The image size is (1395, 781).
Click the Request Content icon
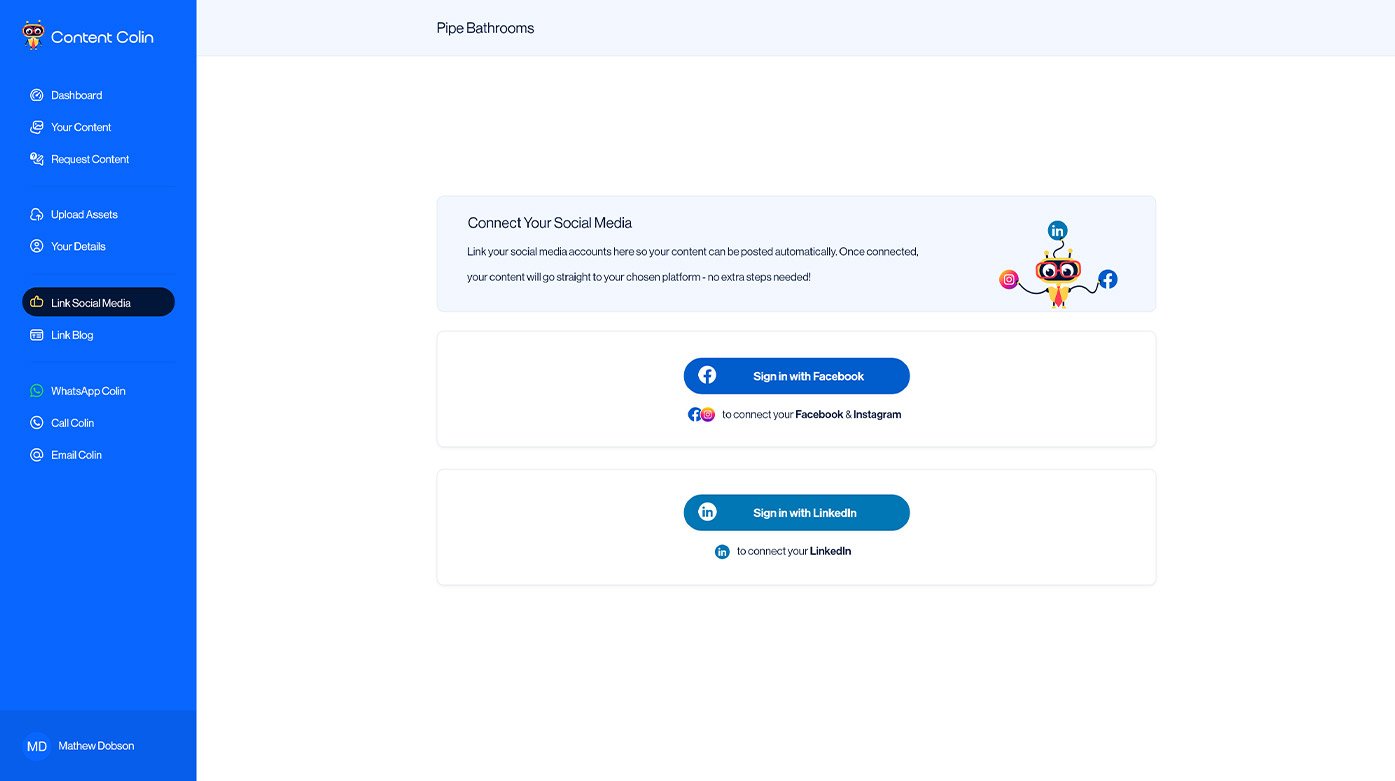click(x=37, y=159)
